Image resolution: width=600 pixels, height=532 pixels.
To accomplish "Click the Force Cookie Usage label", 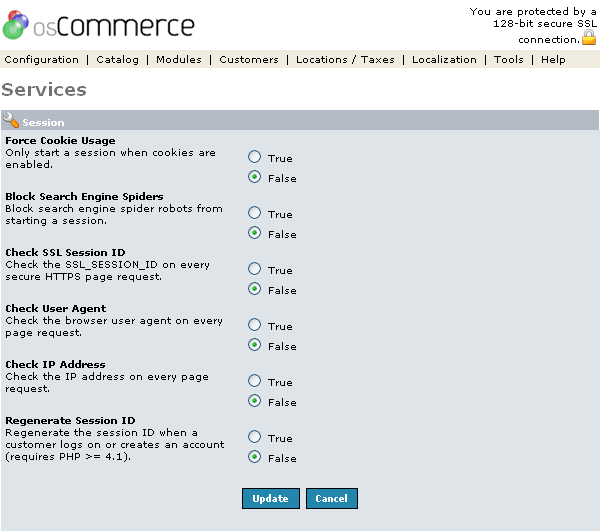I will click(60, 140).
